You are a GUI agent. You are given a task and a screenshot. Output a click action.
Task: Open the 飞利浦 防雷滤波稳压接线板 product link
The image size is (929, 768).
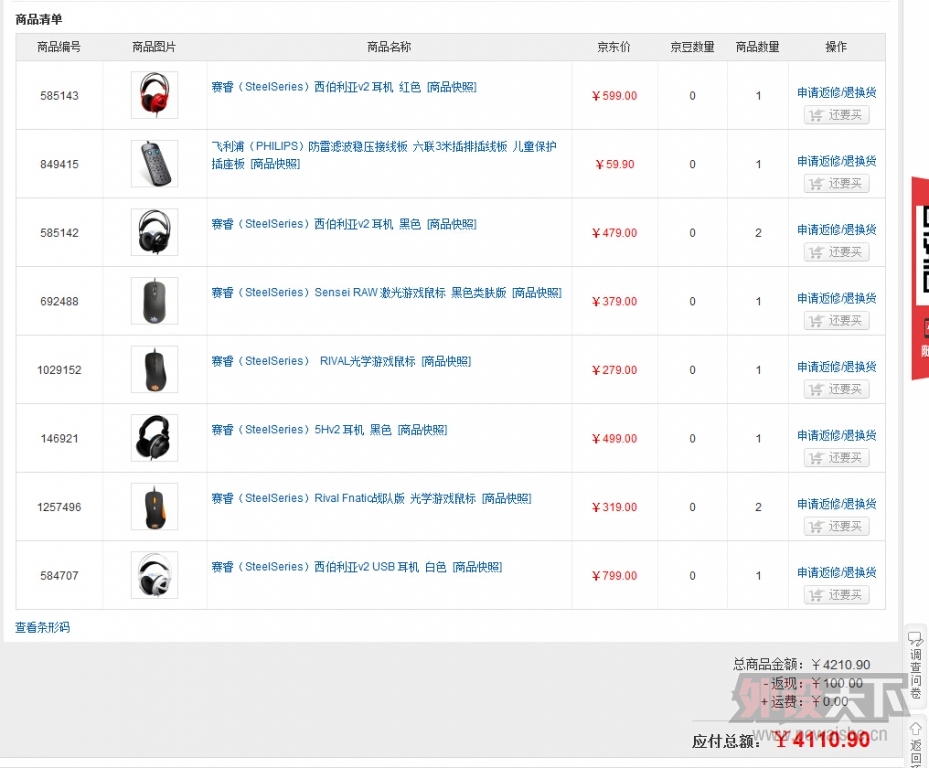pyautogui.click(x=384, y=155)
